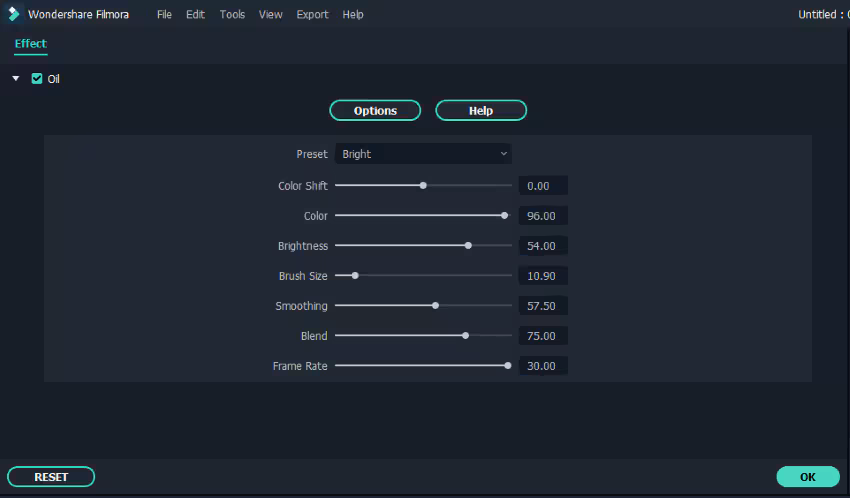This screenshot has height=498, width=850.
Task: Click the Blend slider handle
Action: click(465, 336)
